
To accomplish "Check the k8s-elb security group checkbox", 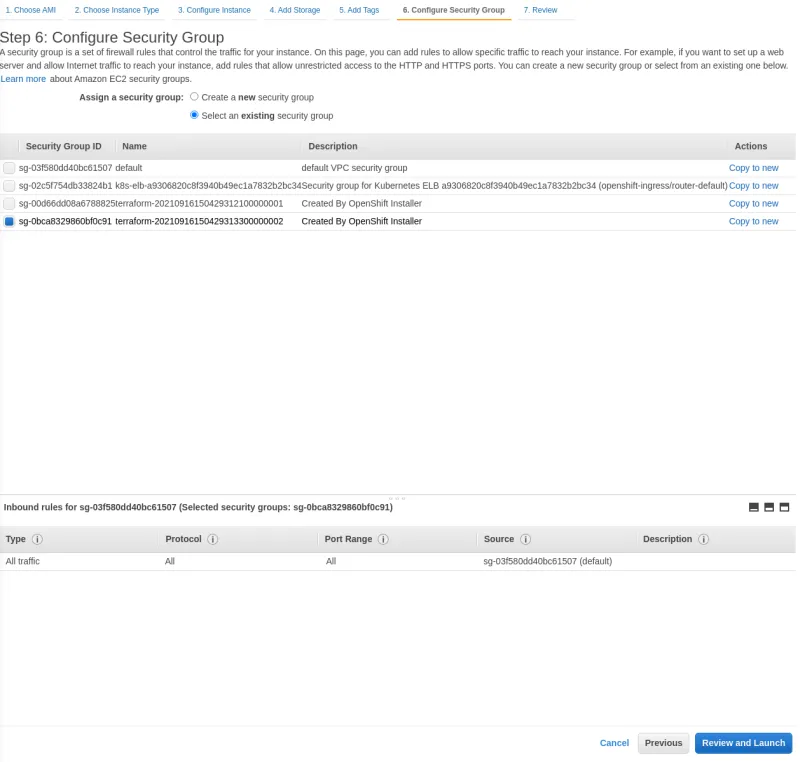I will pyautogui.click(x=9, y=186).
